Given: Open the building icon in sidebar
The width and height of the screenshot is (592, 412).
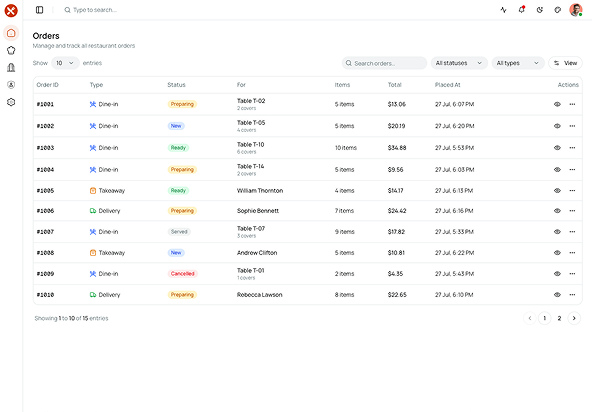Looking at the screenshot, I should click(x=11, y=68).
